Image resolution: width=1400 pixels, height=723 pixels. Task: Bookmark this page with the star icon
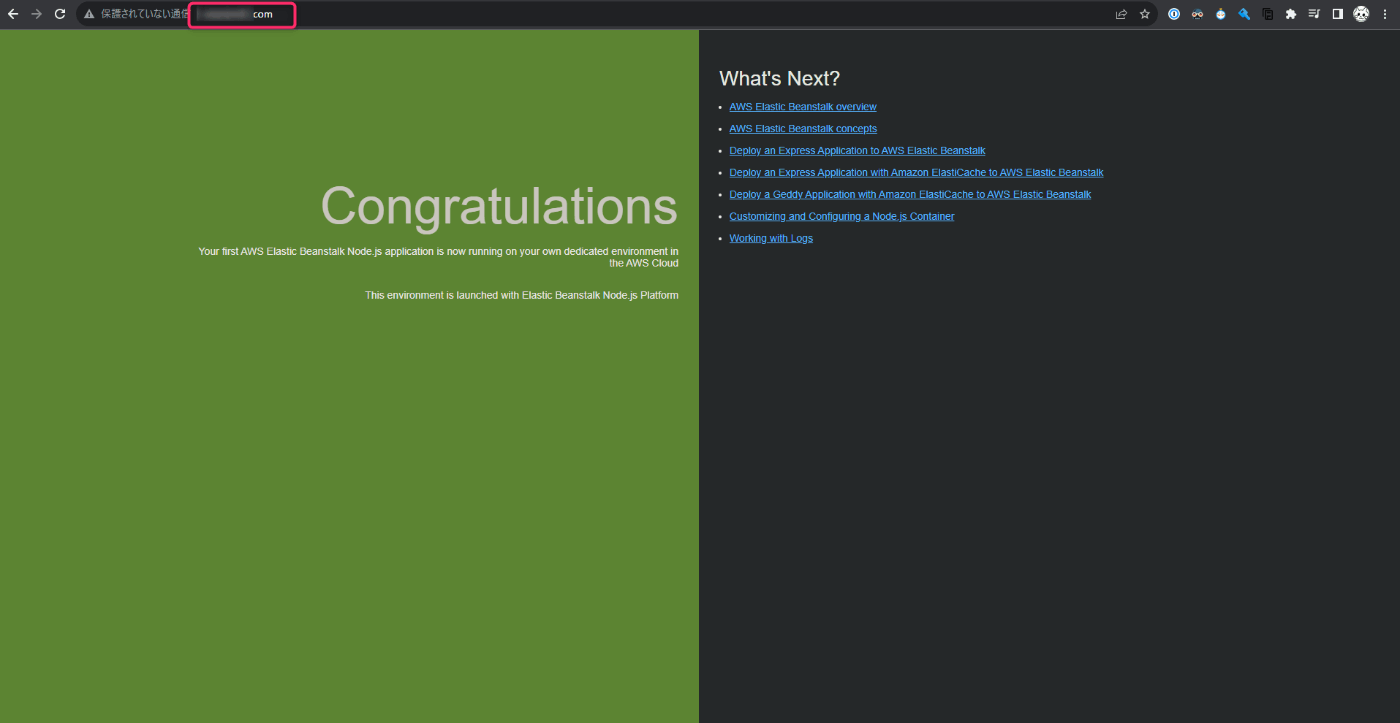pos(1145,14)
